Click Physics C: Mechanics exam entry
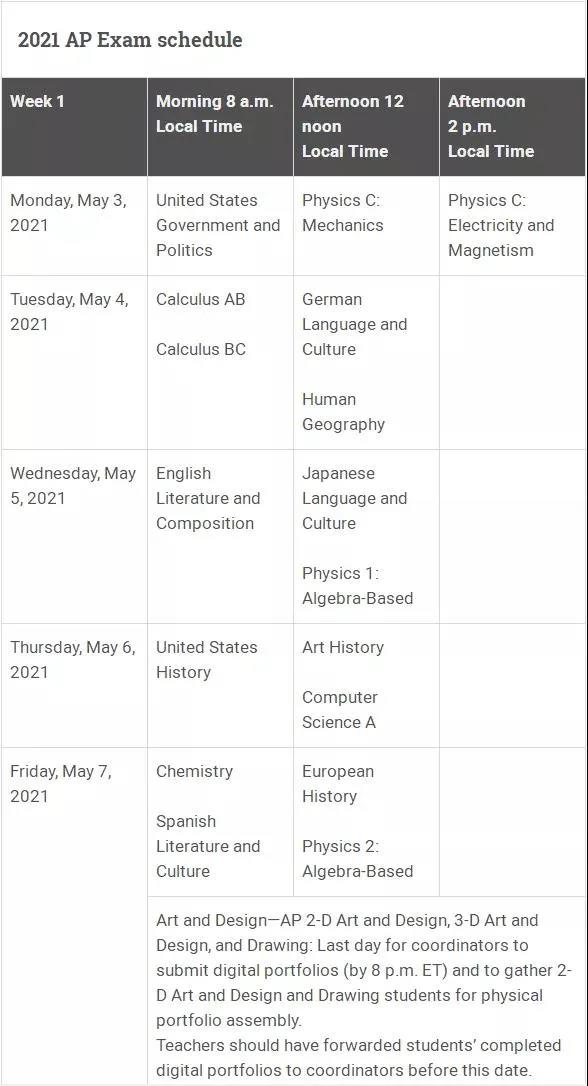 click(x=343, y=213)
